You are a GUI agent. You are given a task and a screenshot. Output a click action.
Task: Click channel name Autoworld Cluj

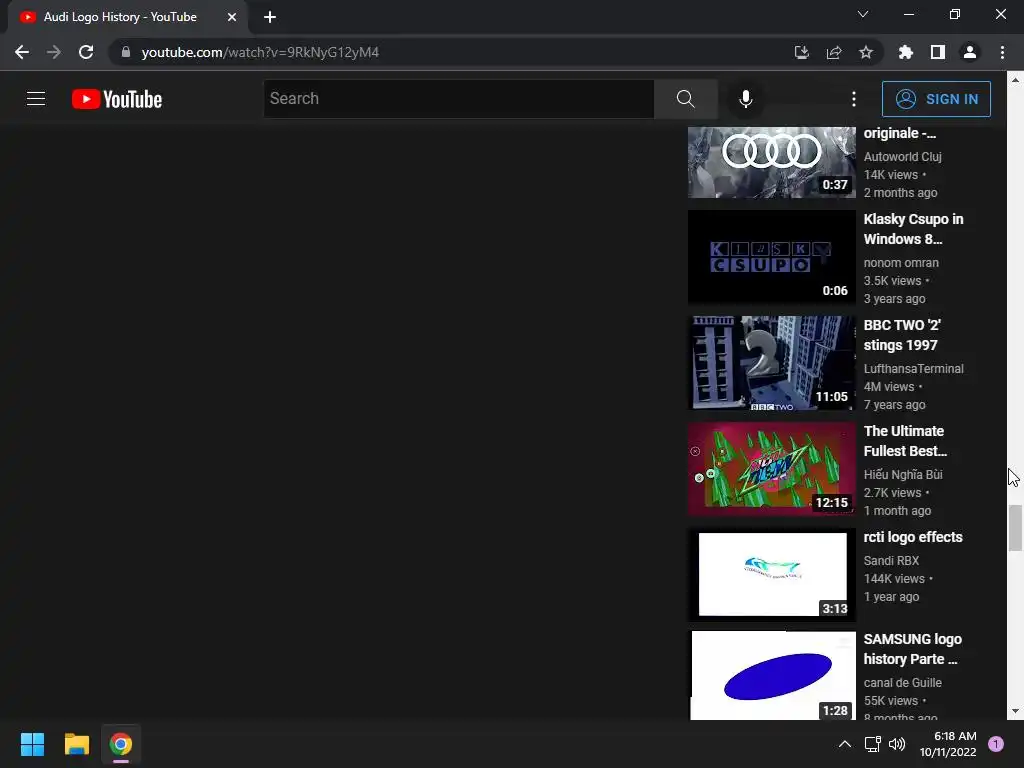903,157
